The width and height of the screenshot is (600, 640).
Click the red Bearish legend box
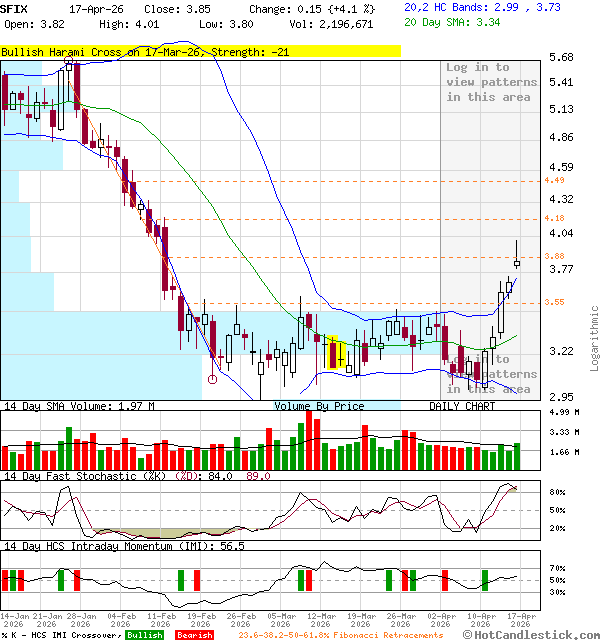(x=194, y=635)
